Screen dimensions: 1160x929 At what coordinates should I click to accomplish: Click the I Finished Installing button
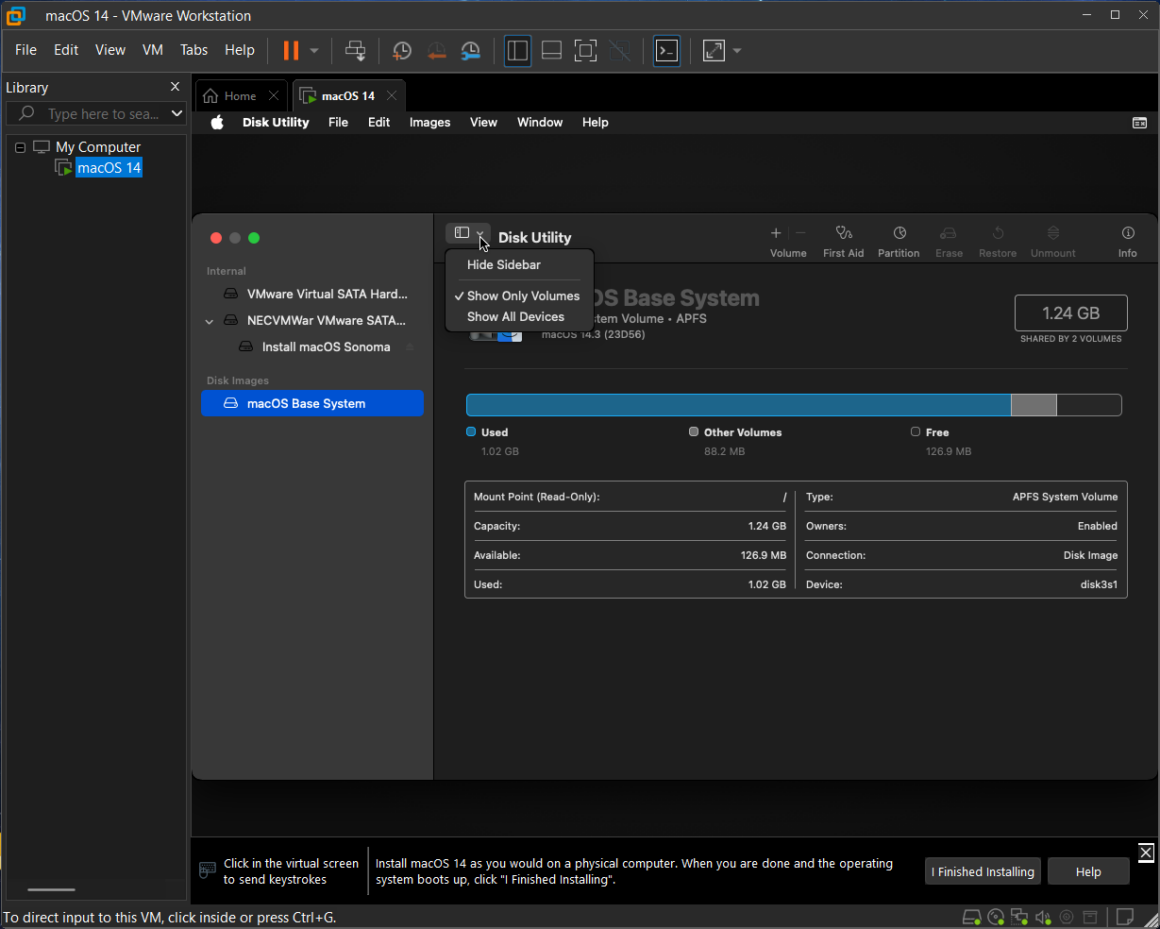pos(982,871)
